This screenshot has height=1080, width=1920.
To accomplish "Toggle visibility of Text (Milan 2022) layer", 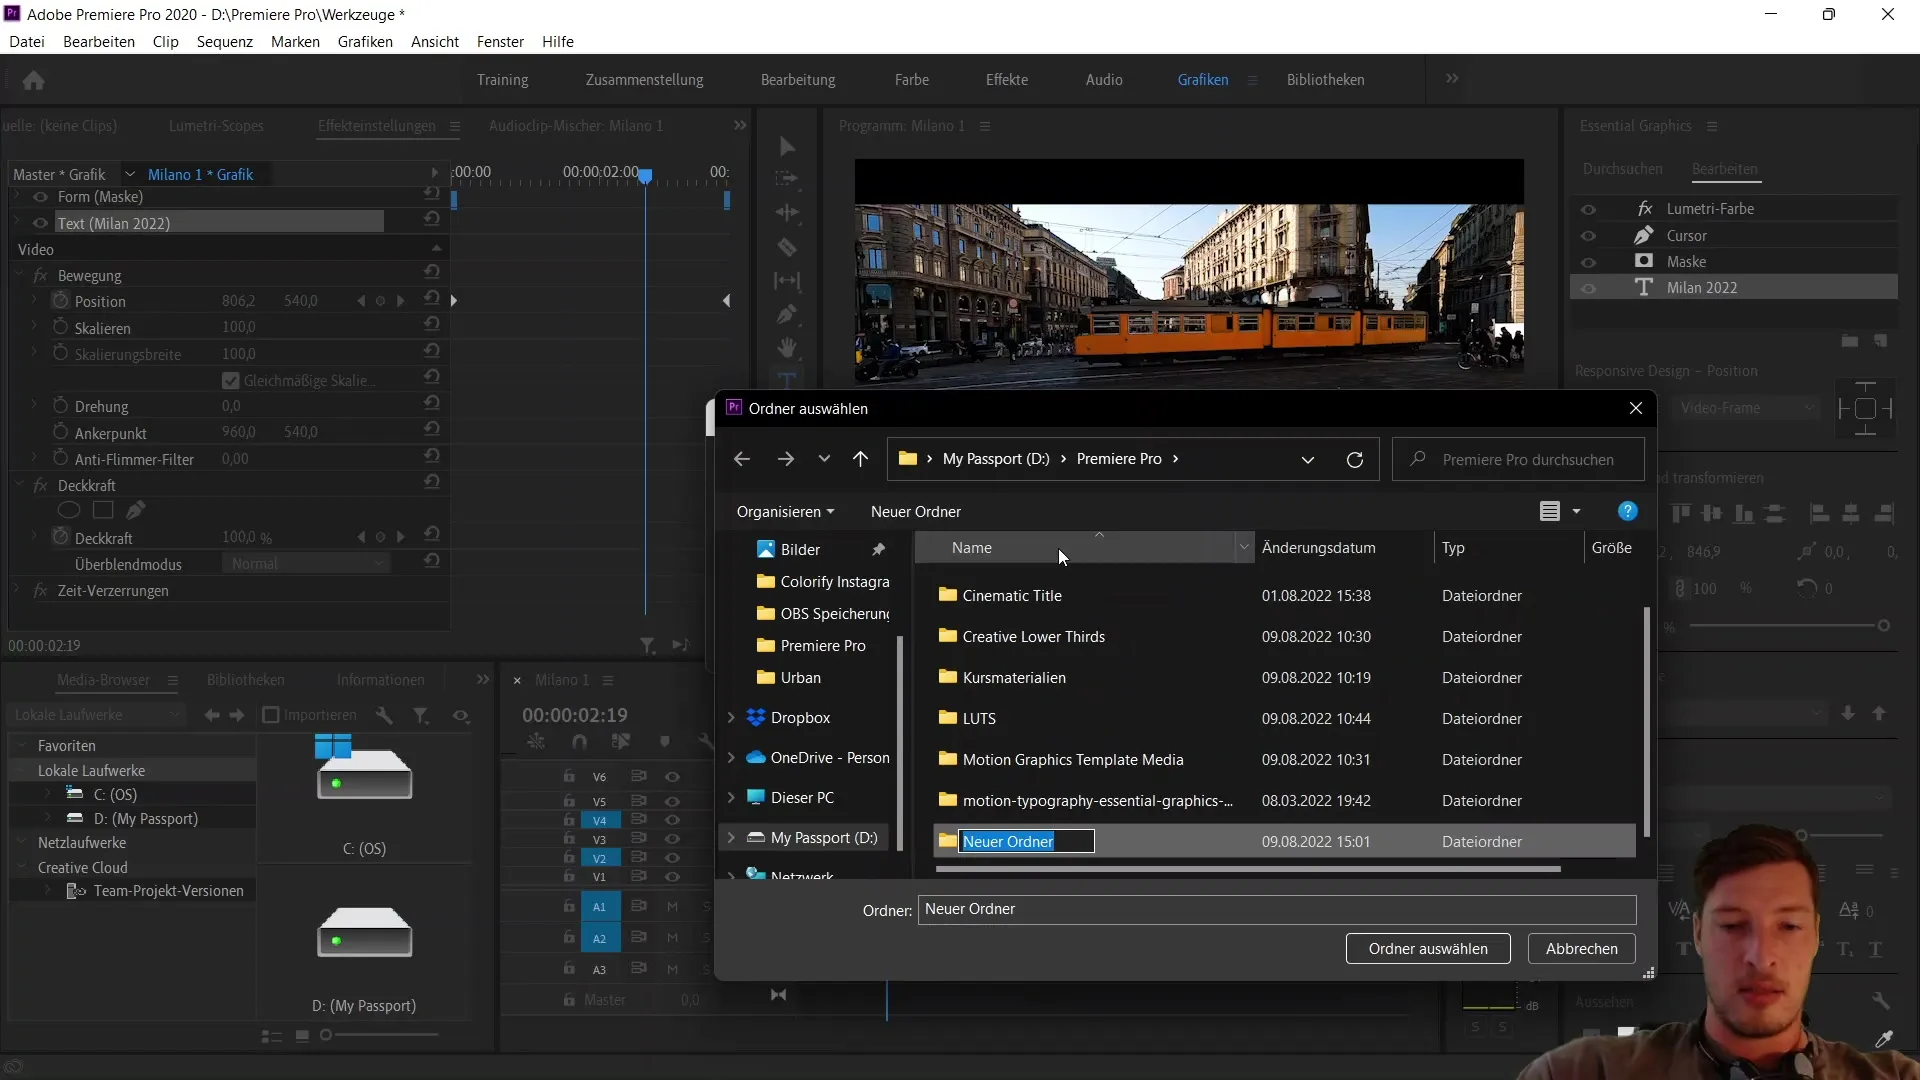I will 40,222.
